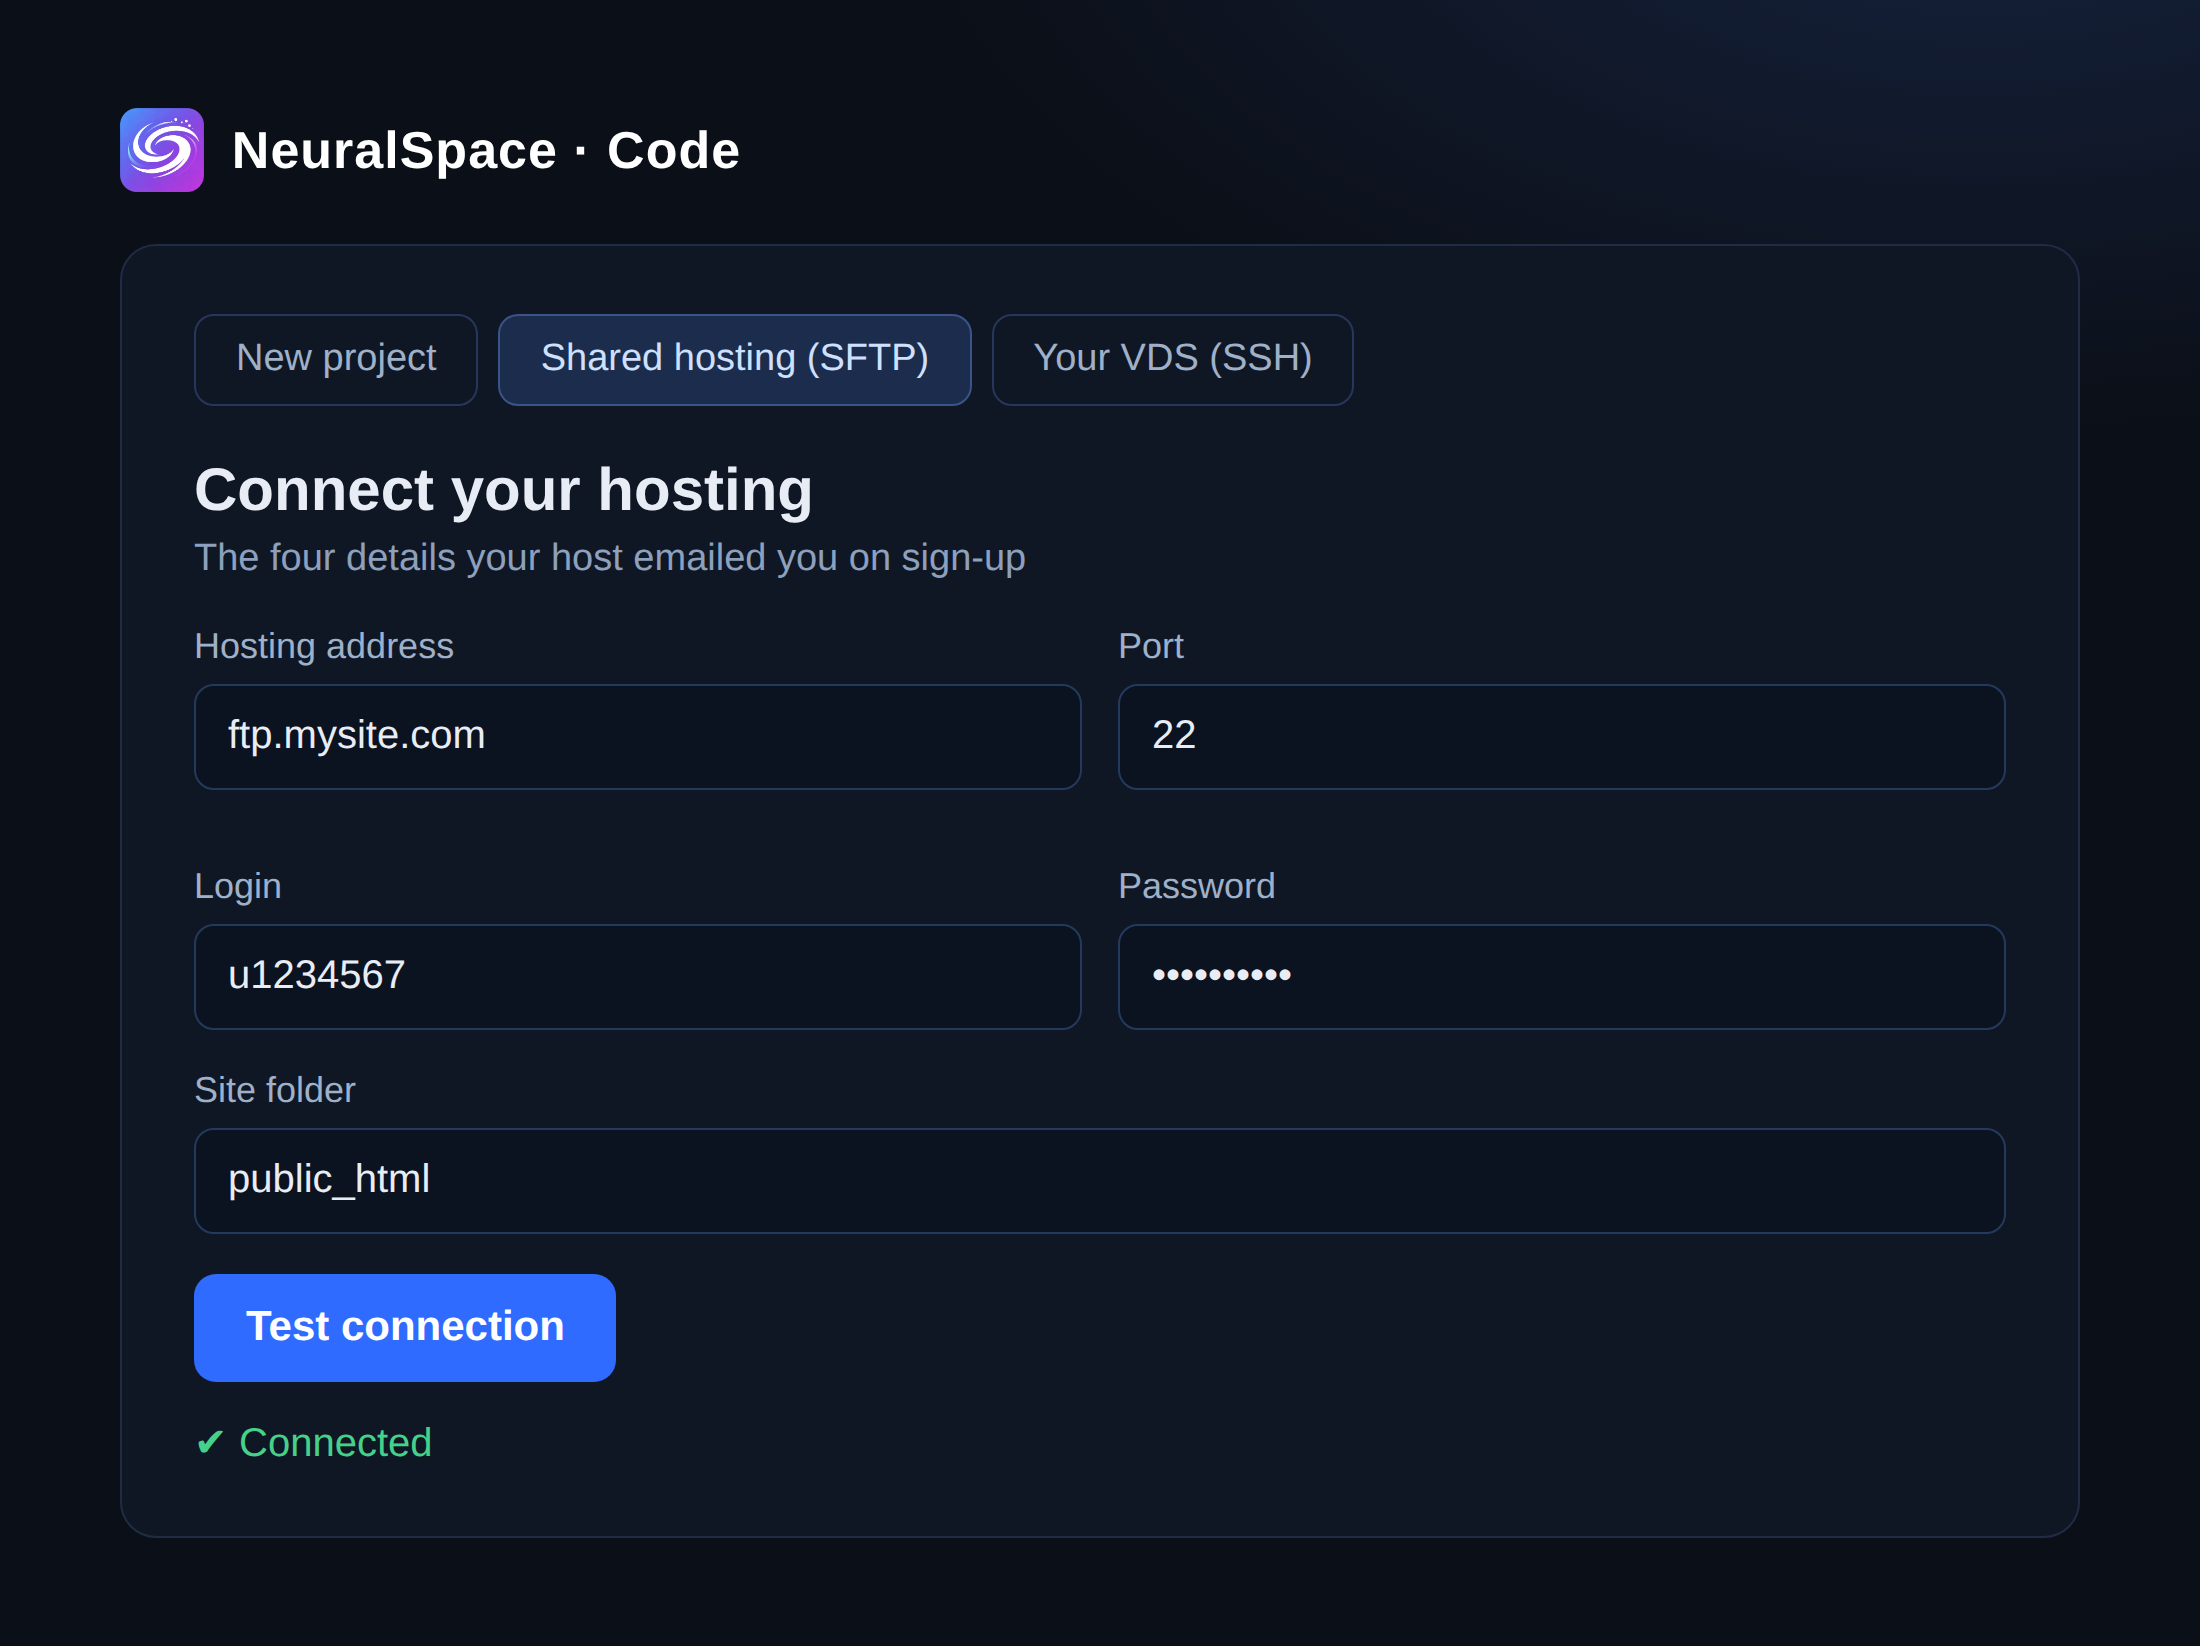Viewport: 2200px width, 1646px height.
Task: Click the Test connection button
Action: coord(405,1328)
